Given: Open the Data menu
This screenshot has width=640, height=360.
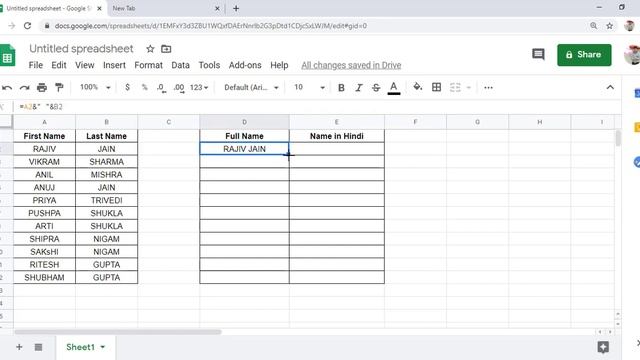Looking at the screenshot, I should pyautogui.click(x=180, y=65).
